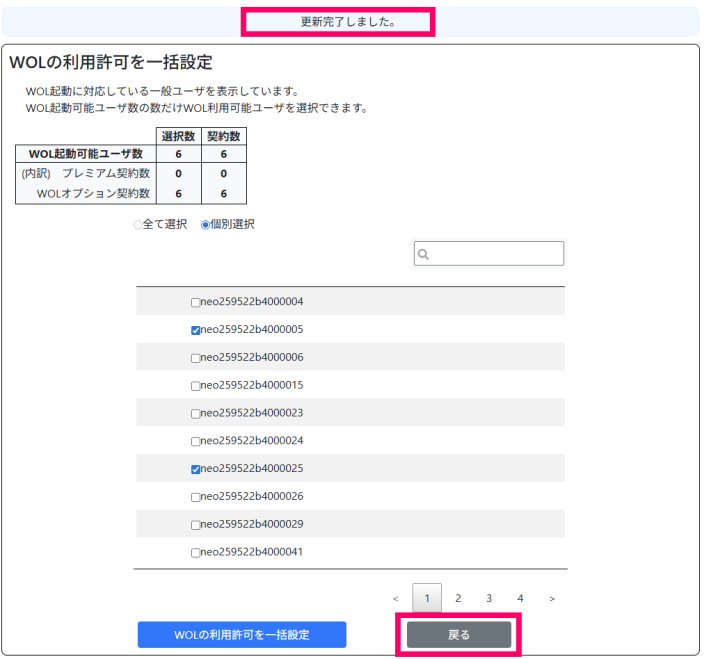Check the box for neo259522b4000029
Image resolution: width=704 pixels, height=659 pixels.
(x=195, y=525)
